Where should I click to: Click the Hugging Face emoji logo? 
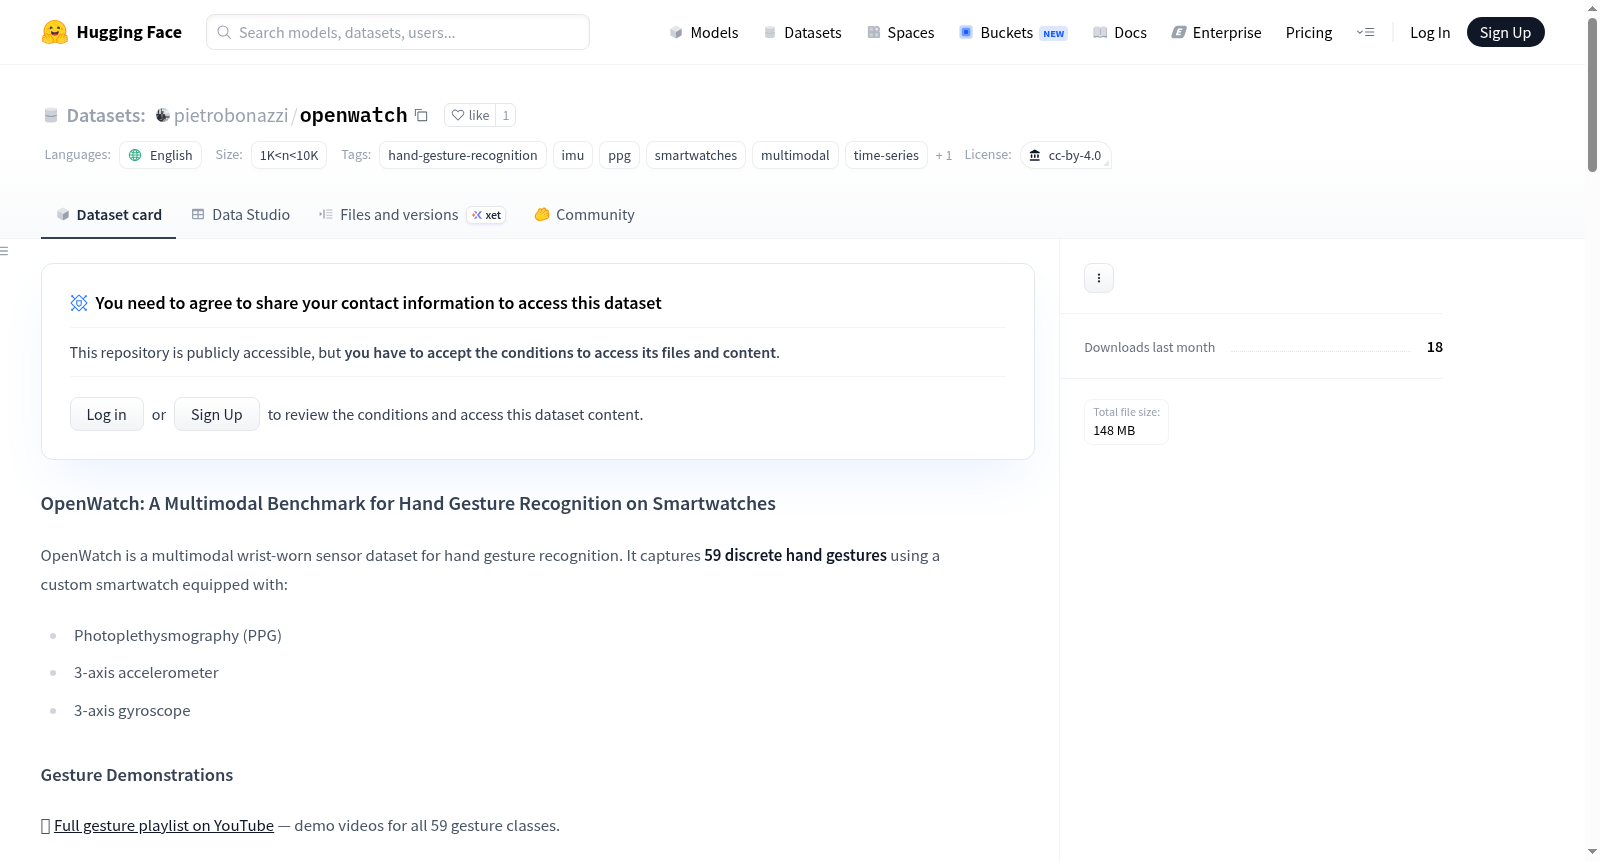click(55, 32)
